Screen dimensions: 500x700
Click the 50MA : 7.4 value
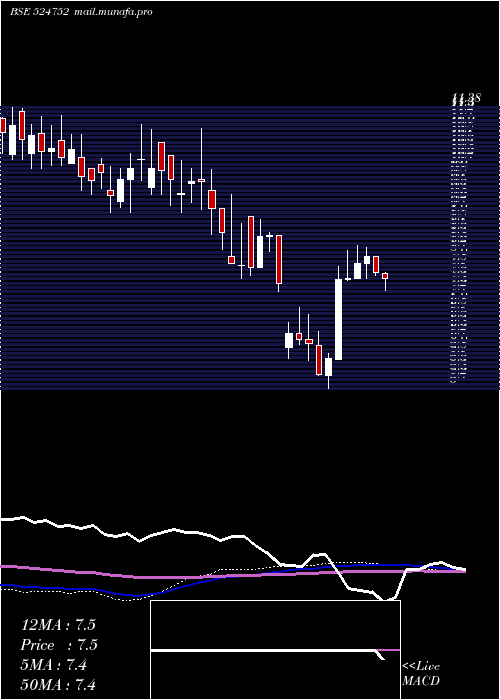(x=58, y=684)
